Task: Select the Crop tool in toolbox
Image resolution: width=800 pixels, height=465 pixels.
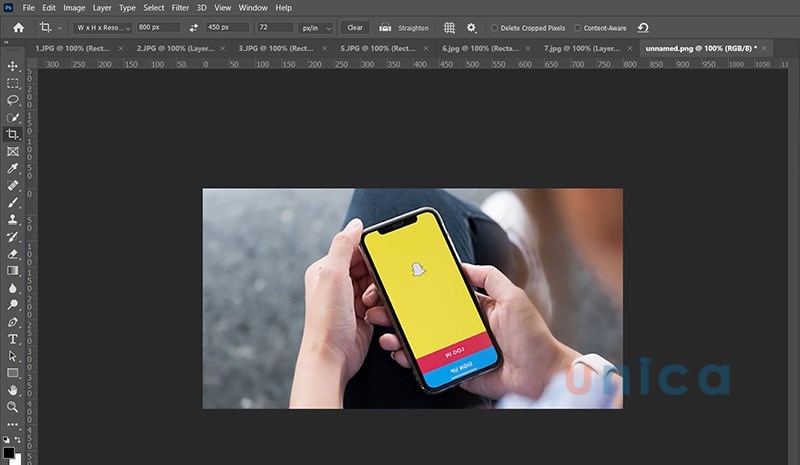Action: [x=13, y=134]
